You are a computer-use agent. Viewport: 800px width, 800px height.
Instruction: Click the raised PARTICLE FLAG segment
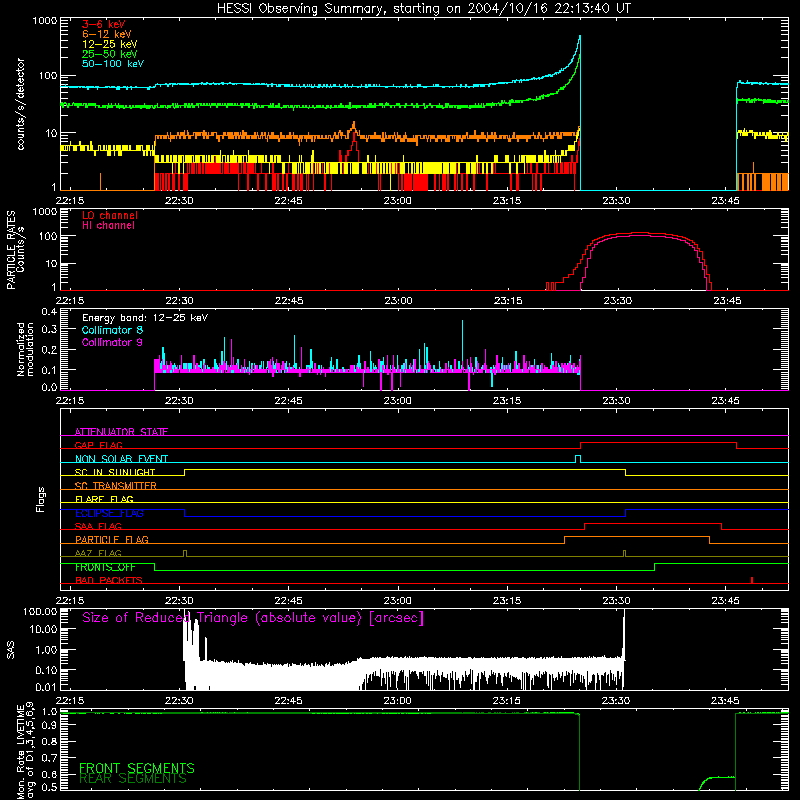click(x=637, y=537)
